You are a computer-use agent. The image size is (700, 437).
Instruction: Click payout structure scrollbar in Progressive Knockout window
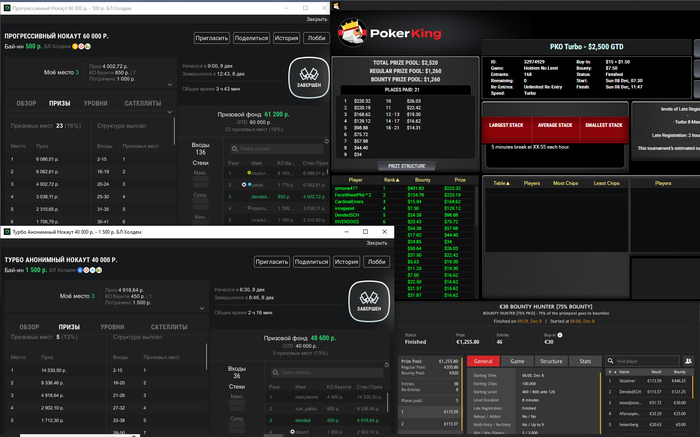(x=174, y=132)
